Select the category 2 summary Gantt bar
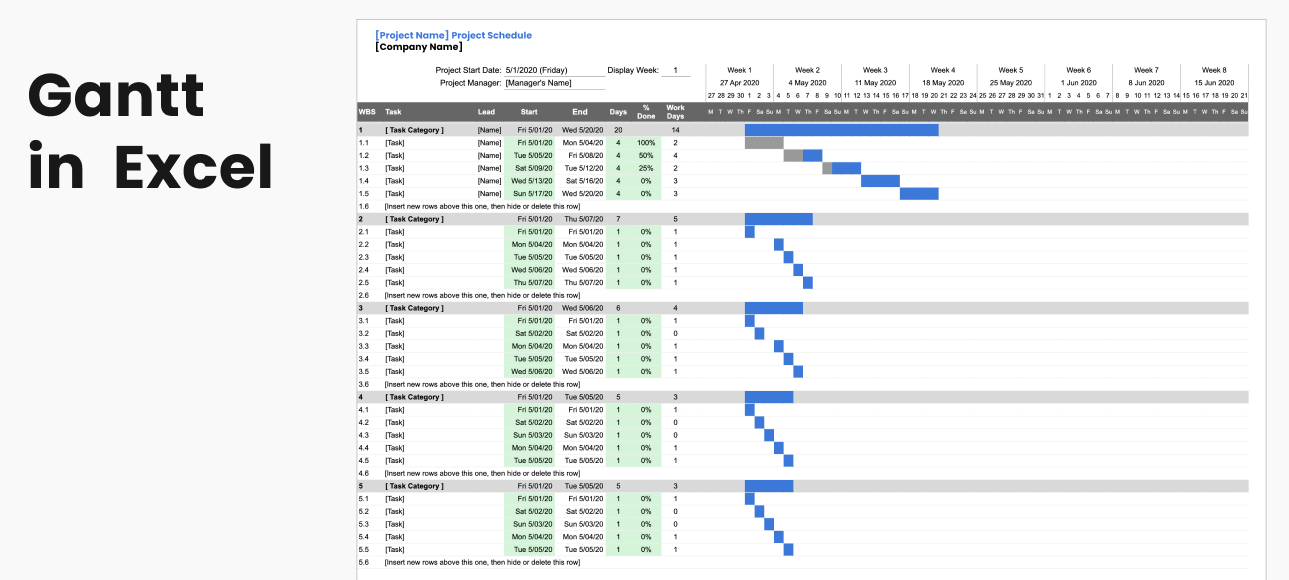The height and width of the screenshot is (580, 1289). [x=779, y=219]
